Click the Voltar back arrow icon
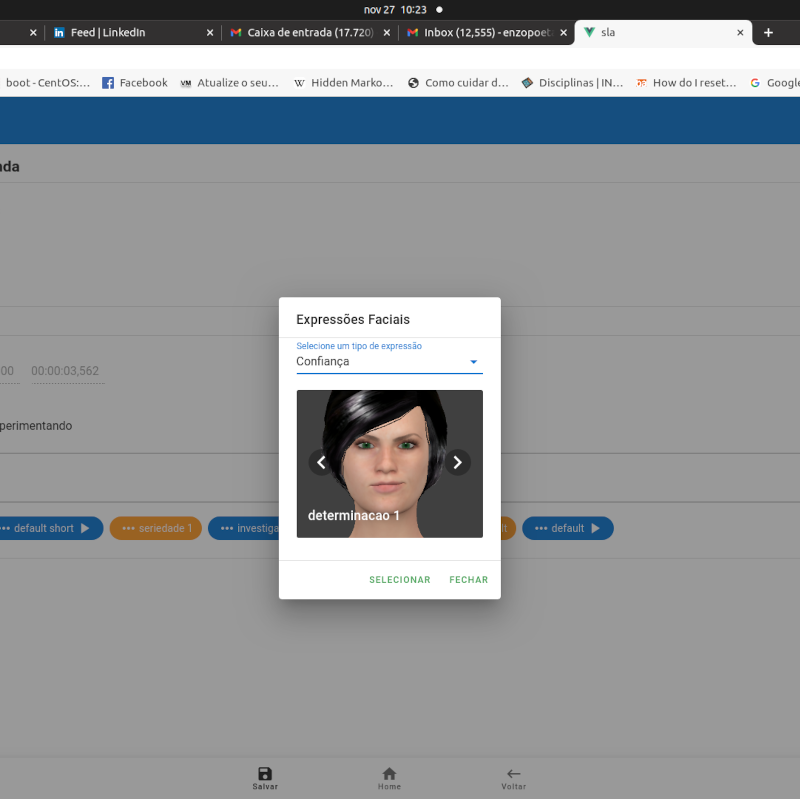Image resolution: width=800 pixels, height=799 pixels. click(513, 773)
